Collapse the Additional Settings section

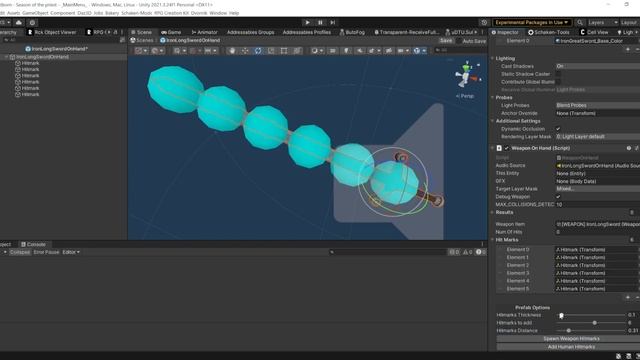pyautogui.click(x=493, y=121)
